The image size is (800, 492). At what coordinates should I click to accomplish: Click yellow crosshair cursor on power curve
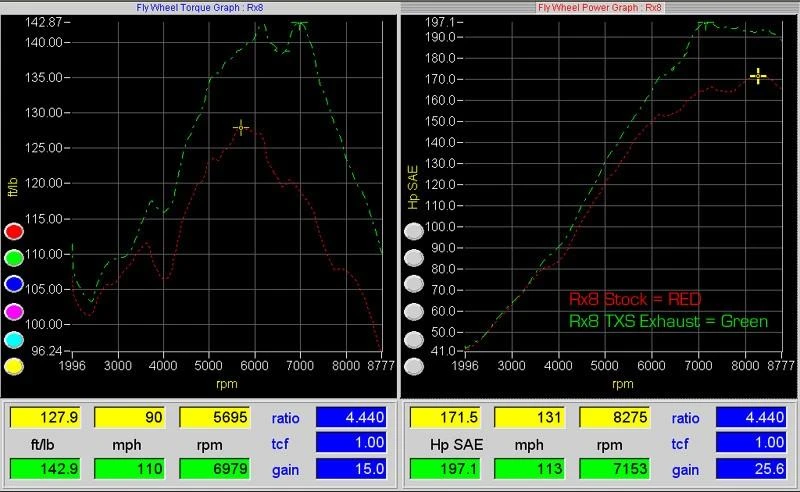coord(758,76)
